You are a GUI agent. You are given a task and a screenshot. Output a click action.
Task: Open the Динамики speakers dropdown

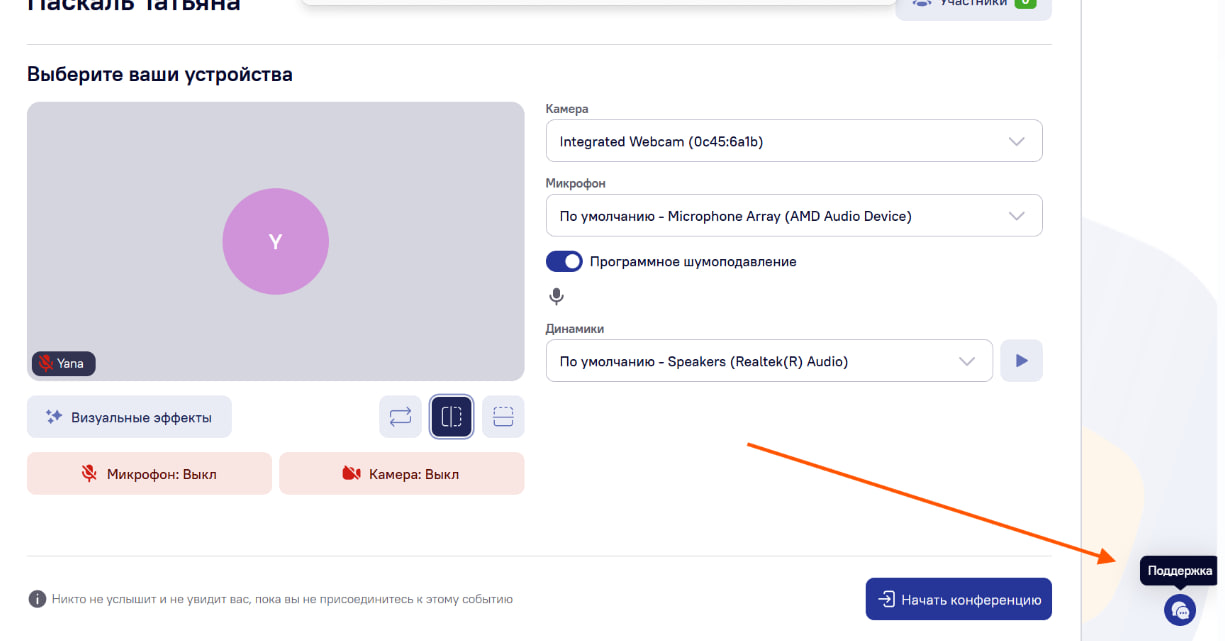point(769,361)
